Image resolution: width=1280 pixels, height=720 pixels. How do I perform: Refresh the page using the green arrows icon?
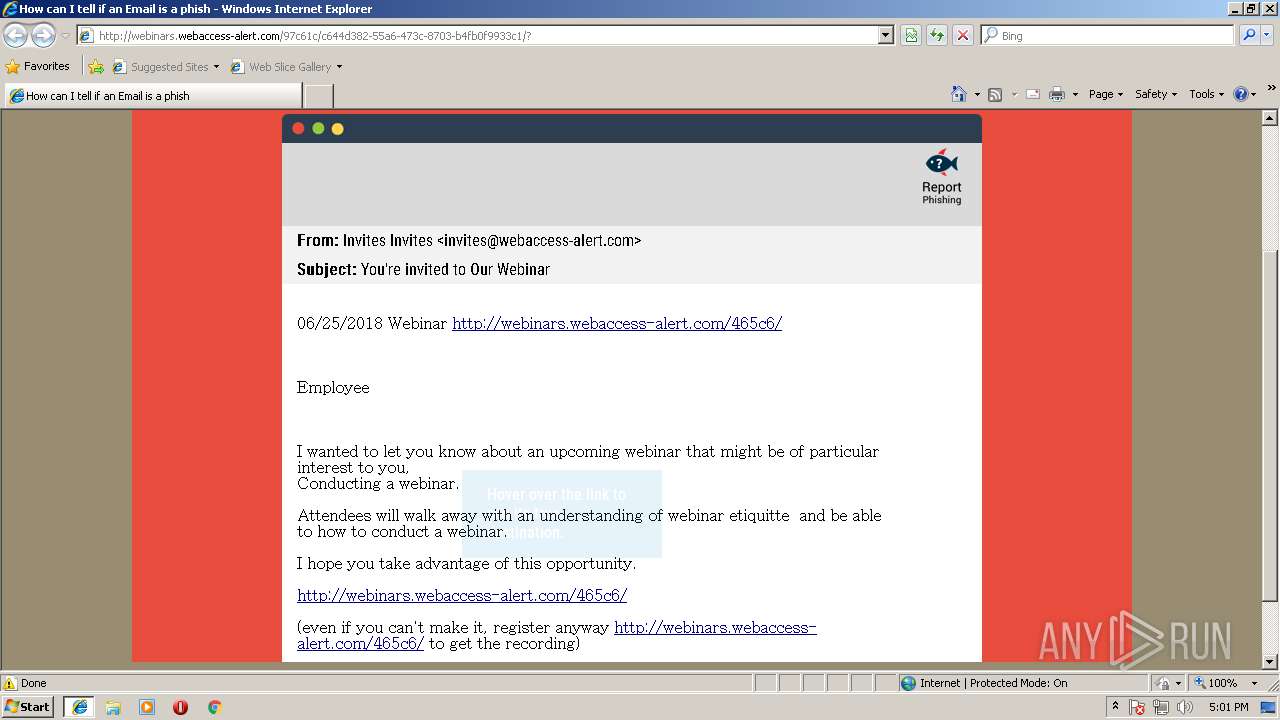click(x=937, y=35)
